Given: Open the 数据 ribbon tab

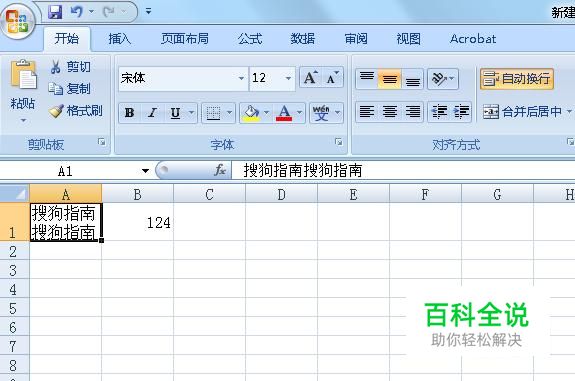Looking at the screenshot, I should pyautogui.click(x=303, y=39).
